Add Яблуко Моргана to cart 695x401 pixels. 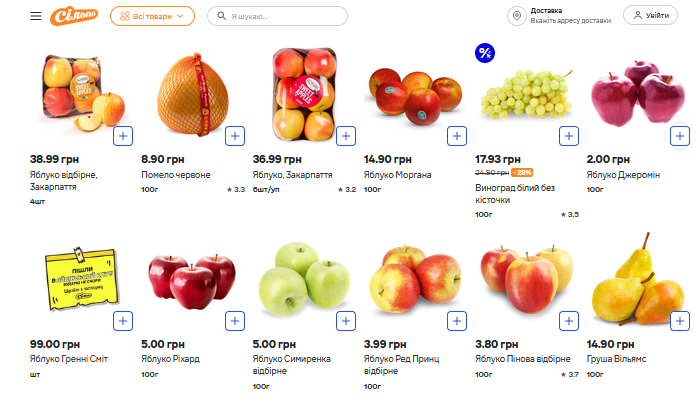[x=458, y=135]
